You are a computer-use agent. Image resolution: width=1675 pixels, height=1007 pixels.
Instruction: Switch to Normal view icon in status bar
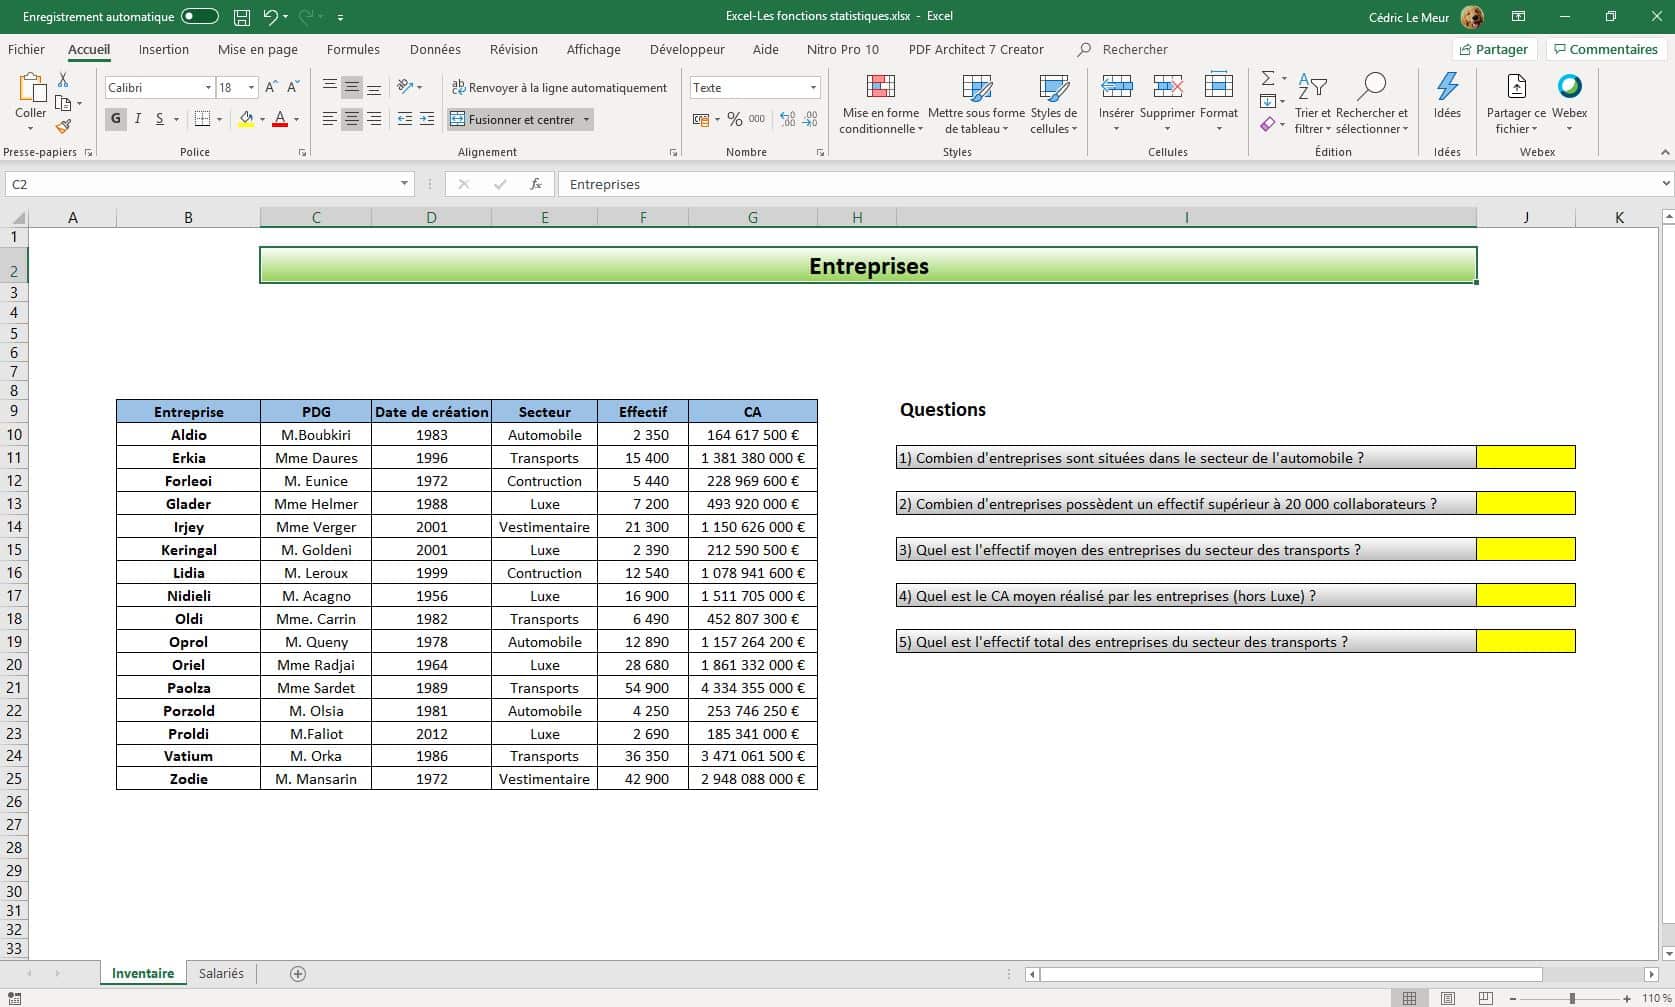coord(1409,998)
